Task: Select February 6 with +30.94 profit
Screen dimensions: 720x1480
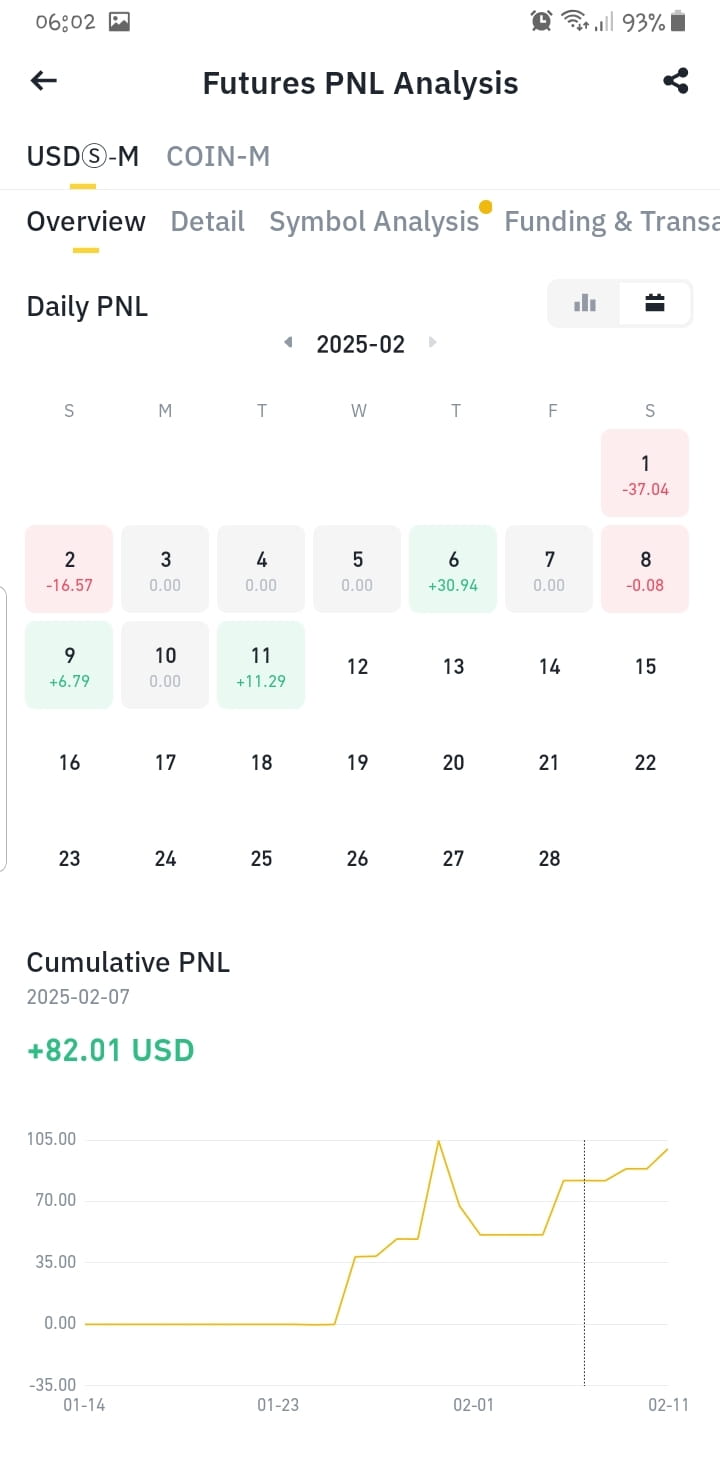Action: [x=453, y=569]
